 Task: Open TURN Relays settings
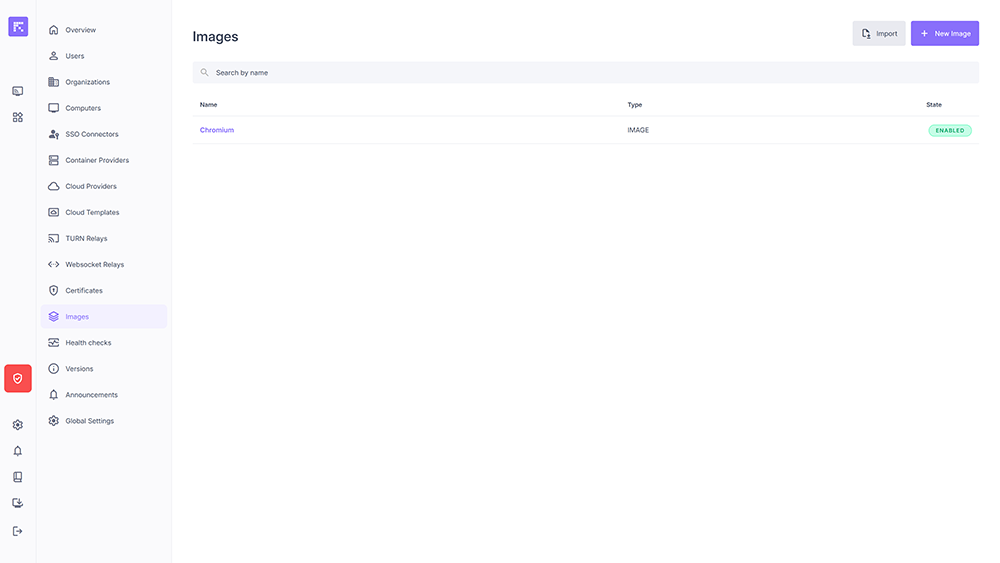86,238
